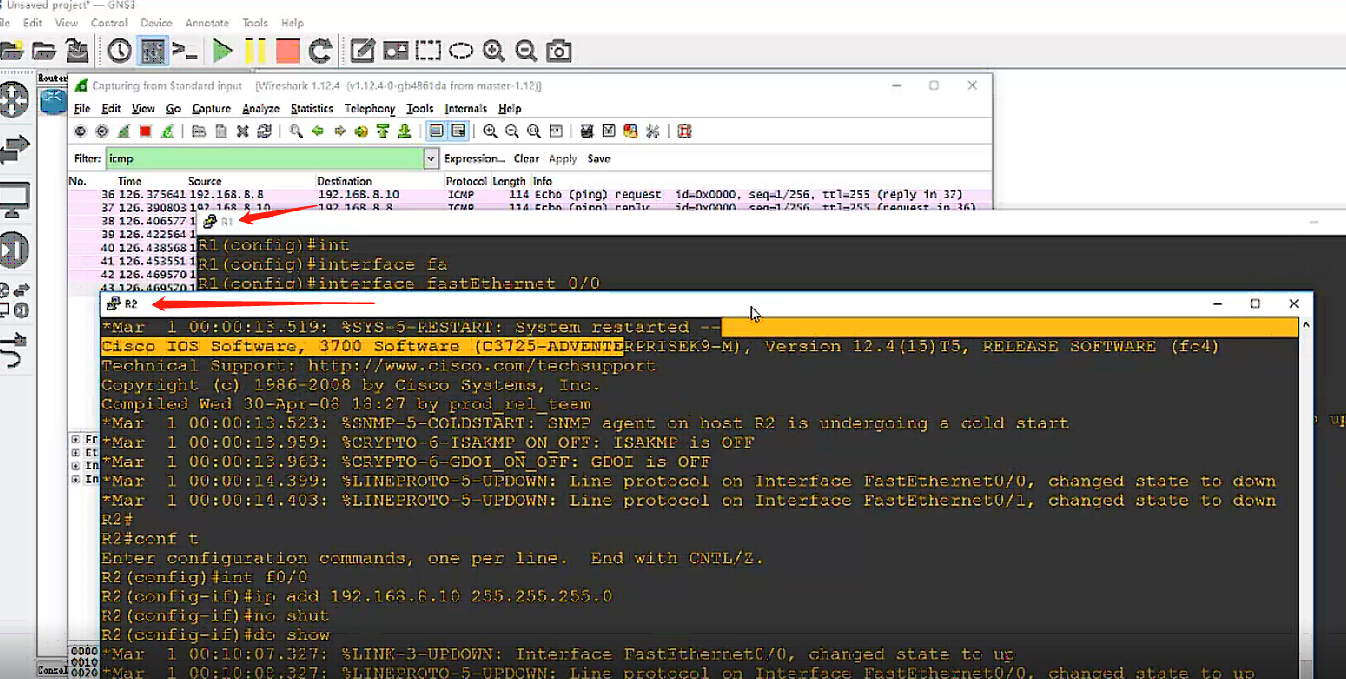Click GNS3 New project toolbar icon
This screenshot has height=679, width=1346.
[x=12, y=50]
